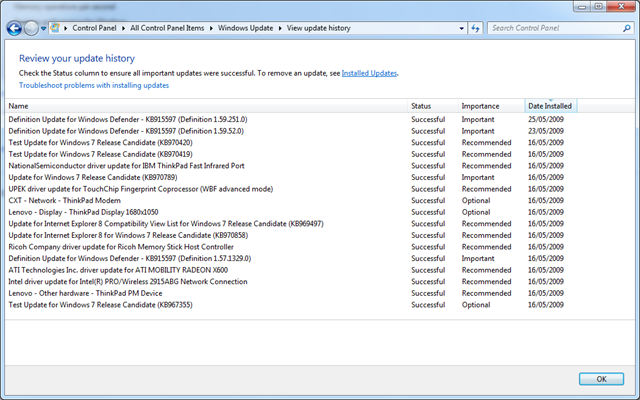
Task: Expand arrow after Control Panel breadcrumb
Action: (123, 28)
